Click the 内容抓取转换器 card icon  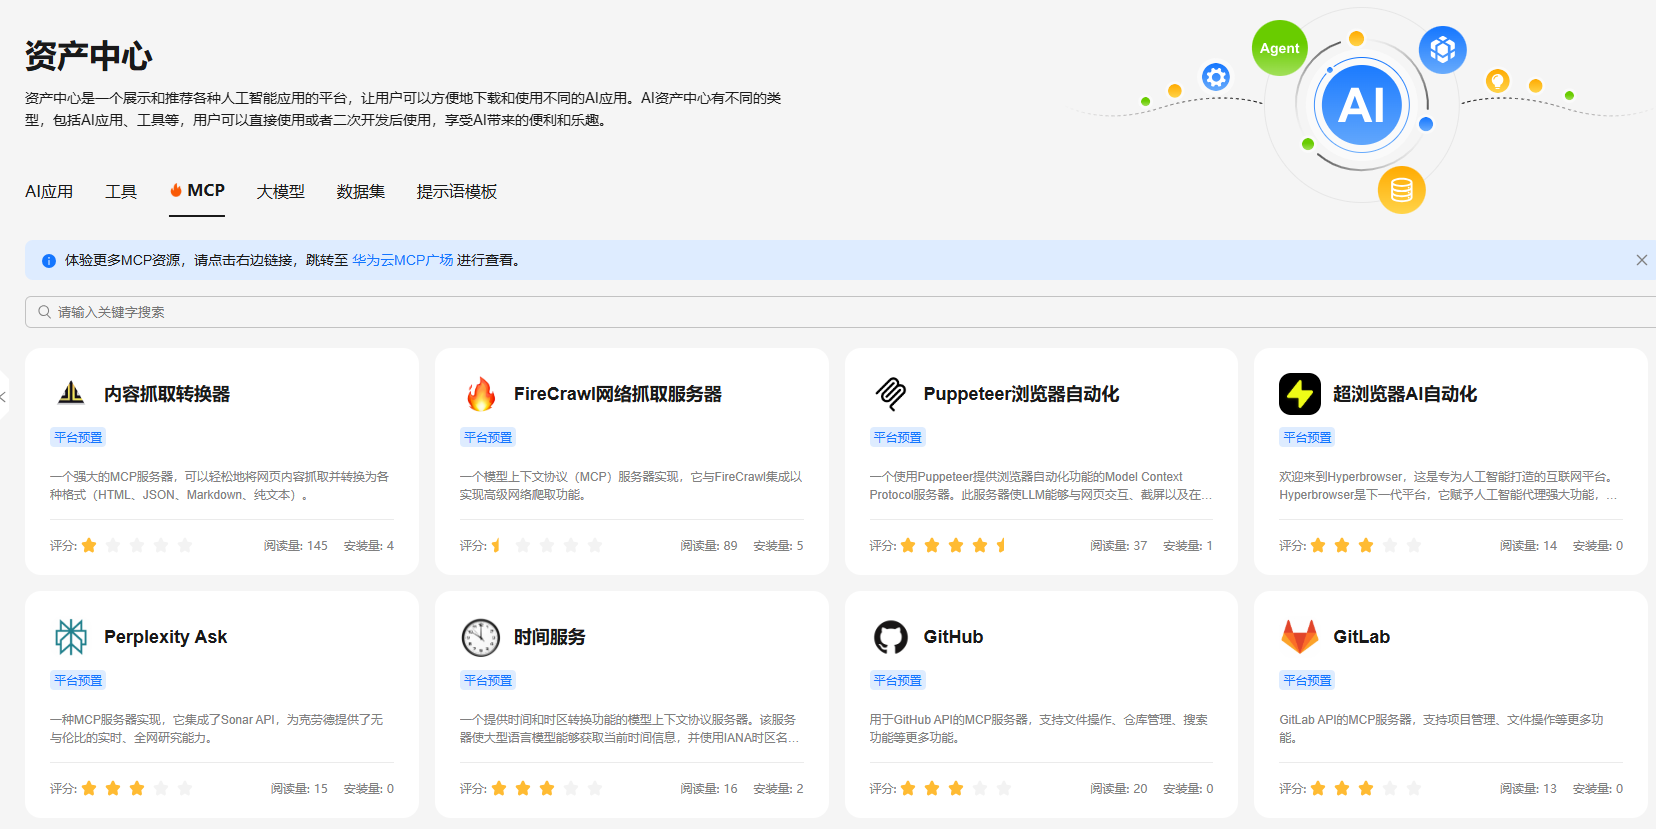[71, 394]
